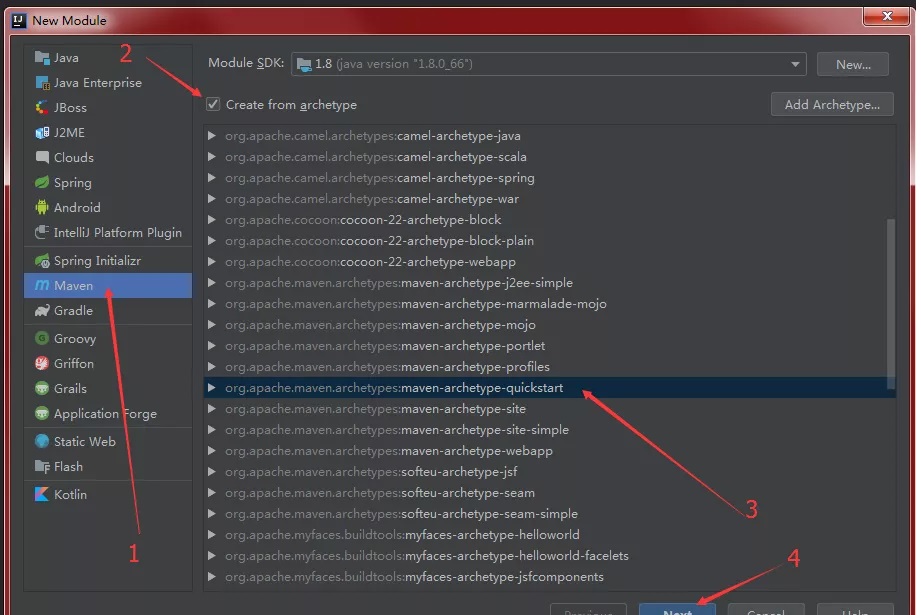Viewport: 921px width, 615px height.
Task: Expand myfaces-archetype-helloworld node
Action: [x=211, y=535]
